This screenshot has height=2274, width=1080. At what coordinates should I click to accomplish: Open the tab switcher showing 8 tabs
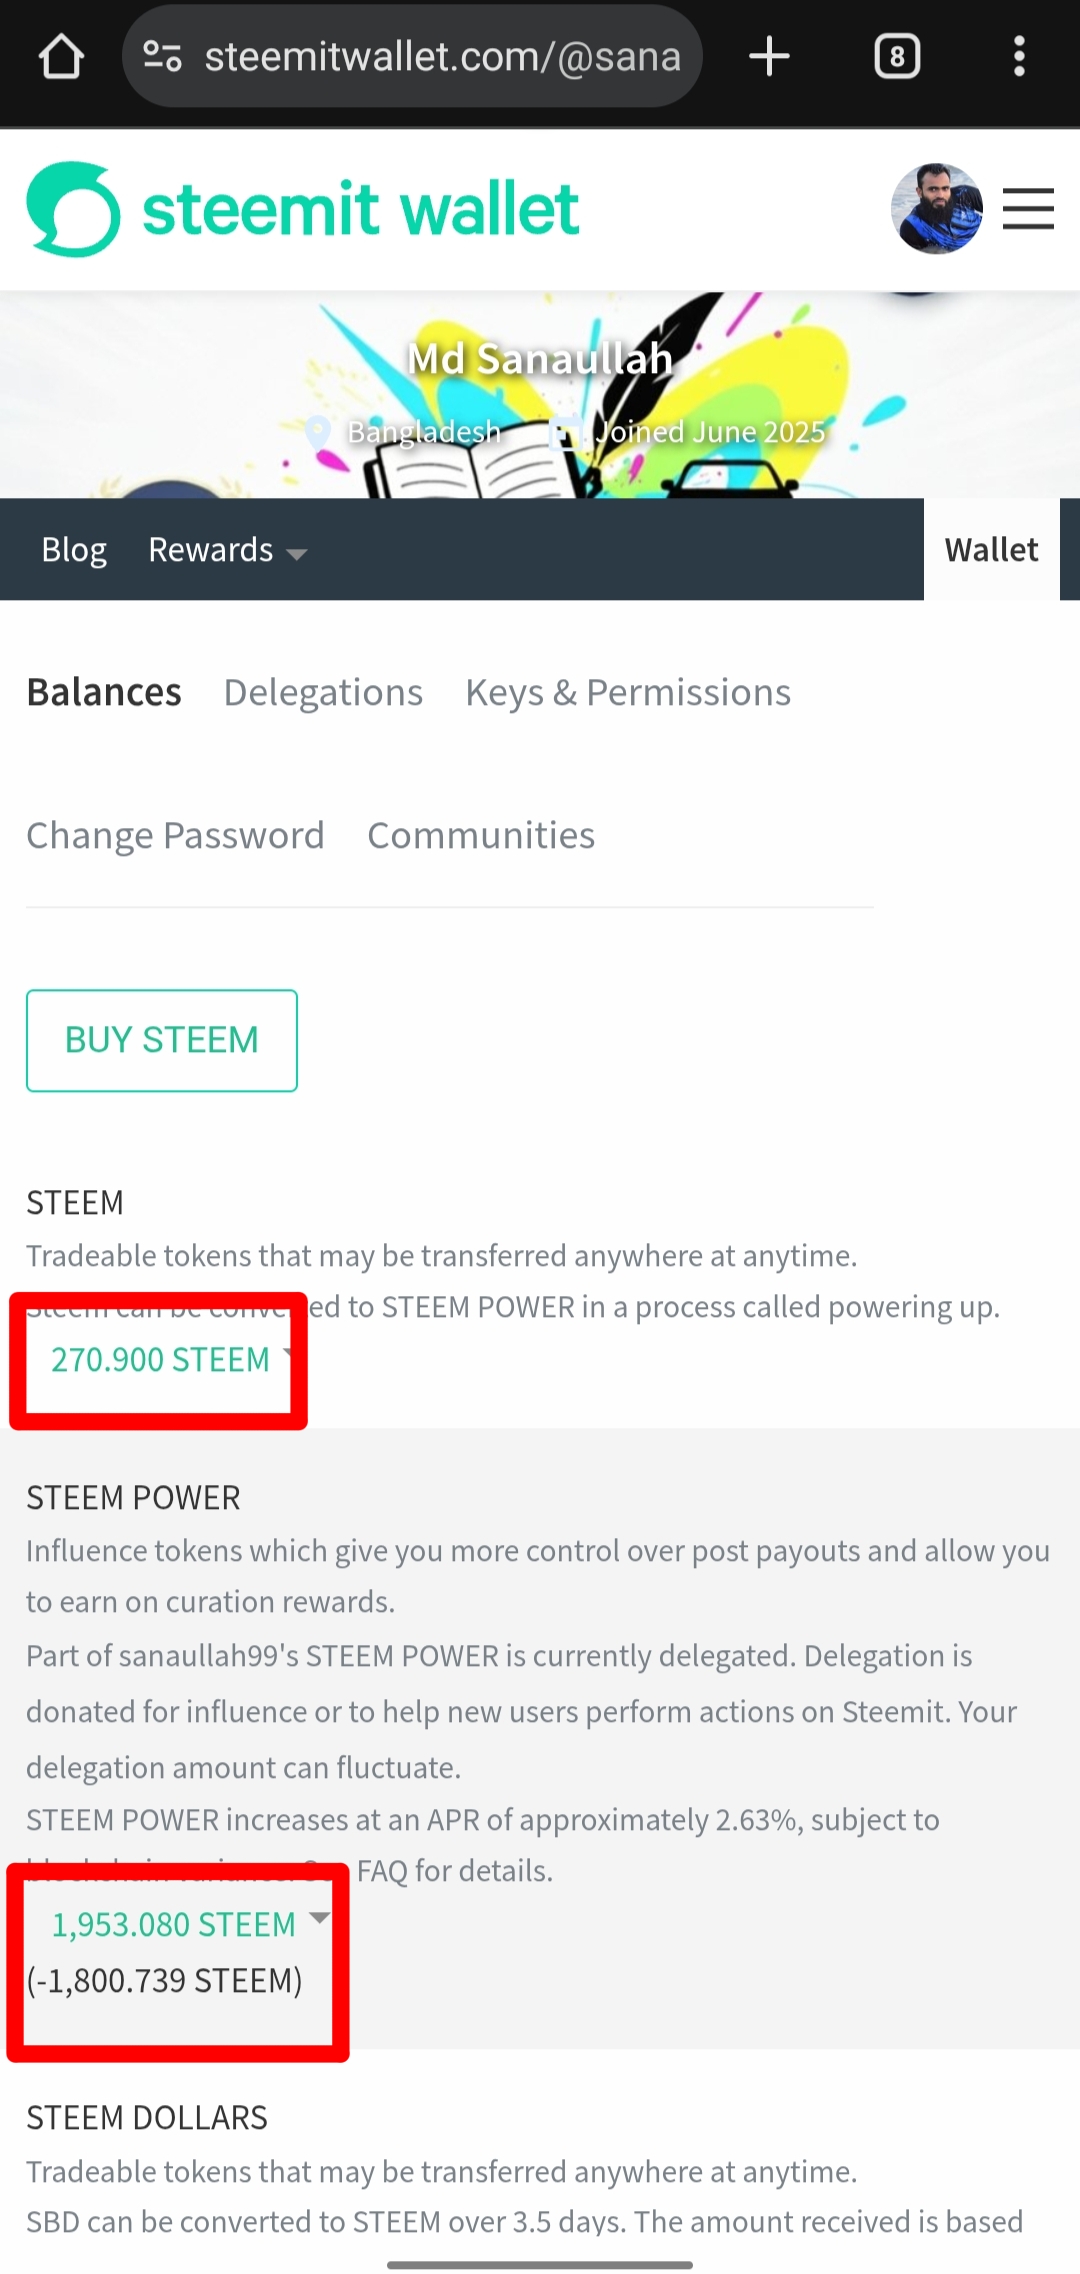click(x=897, y=57)
